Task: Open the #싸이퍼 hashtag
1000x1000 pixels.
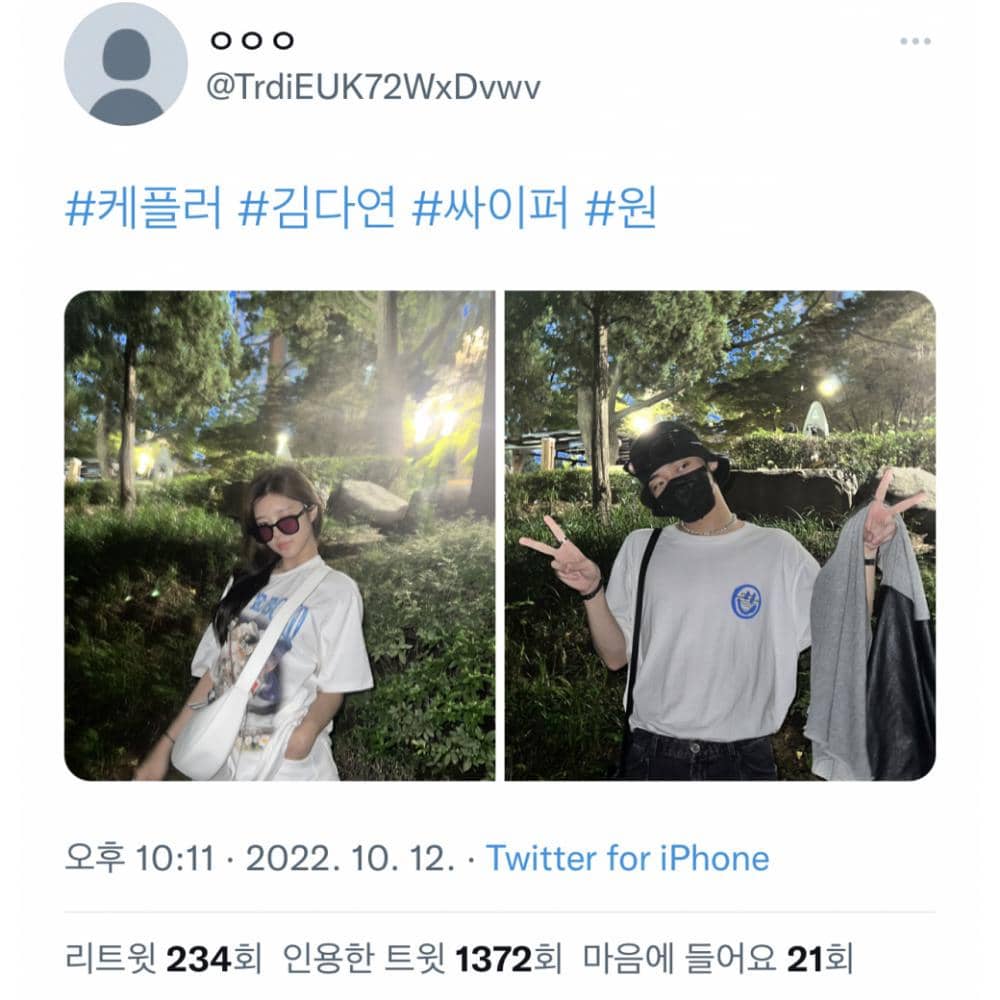Action: 490,207
